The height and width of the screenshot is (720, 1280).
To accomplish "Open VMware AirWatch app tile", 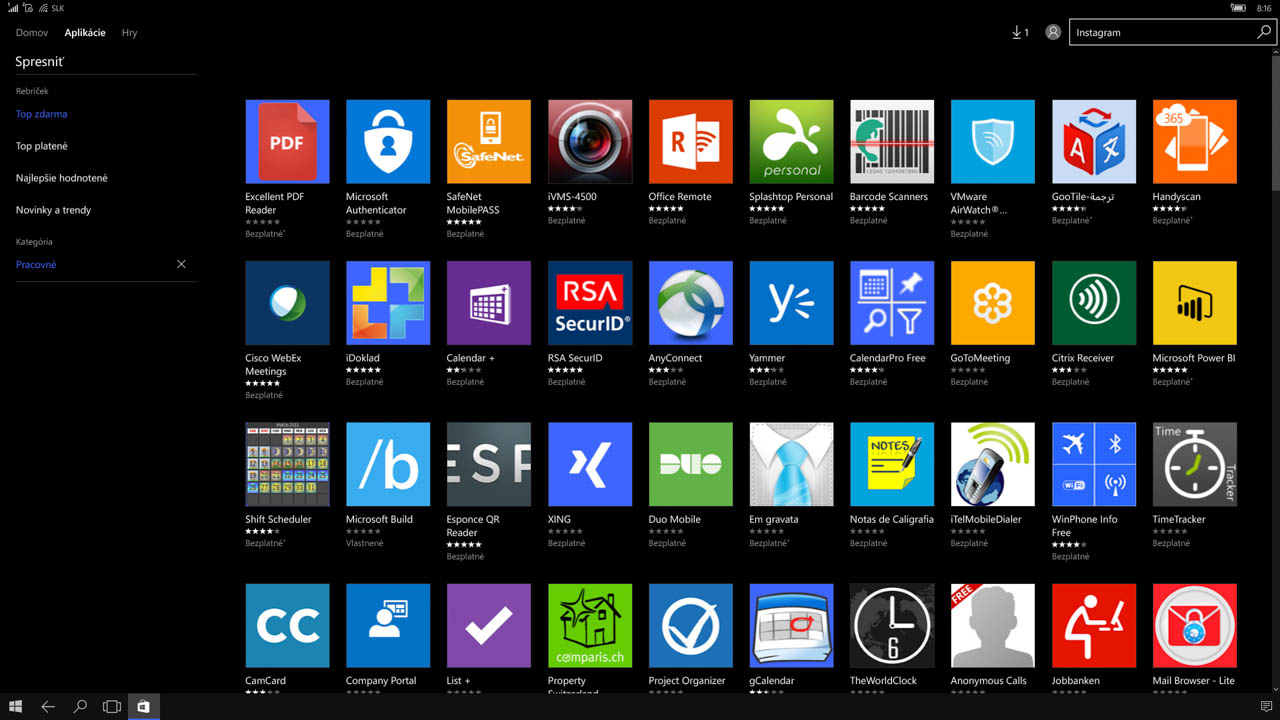I will [x=993, y=141].
